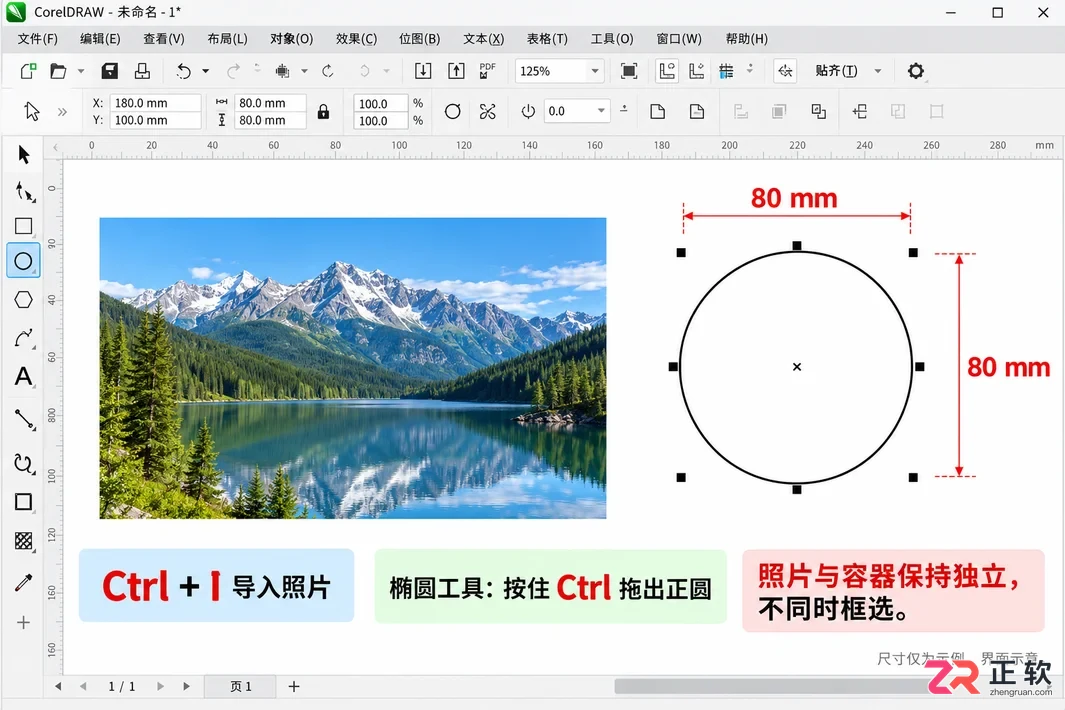Switch to the 页 1 page tab
This screenshot has width=1065, height=710.
(240, 686)
